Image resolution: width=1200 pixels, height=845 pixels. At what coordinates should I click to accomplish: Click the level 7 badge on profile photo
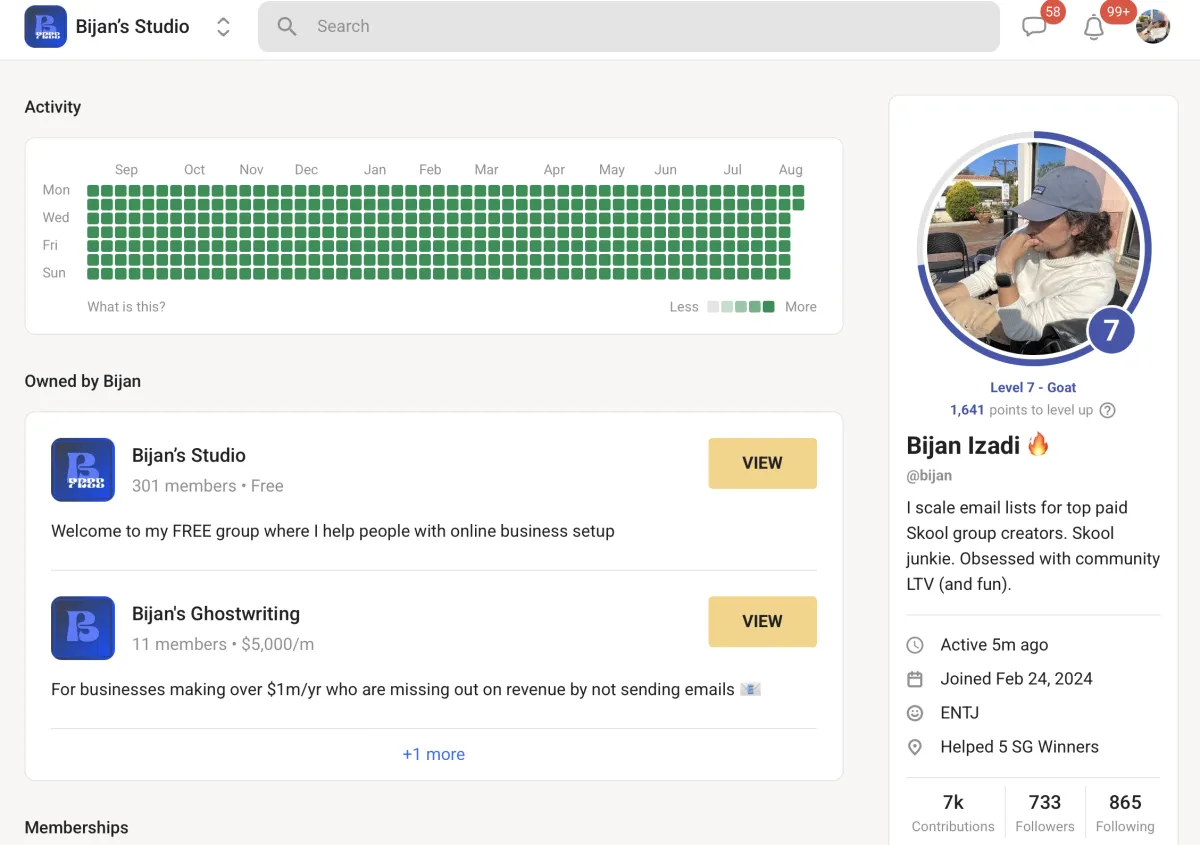click(1111, 330)
